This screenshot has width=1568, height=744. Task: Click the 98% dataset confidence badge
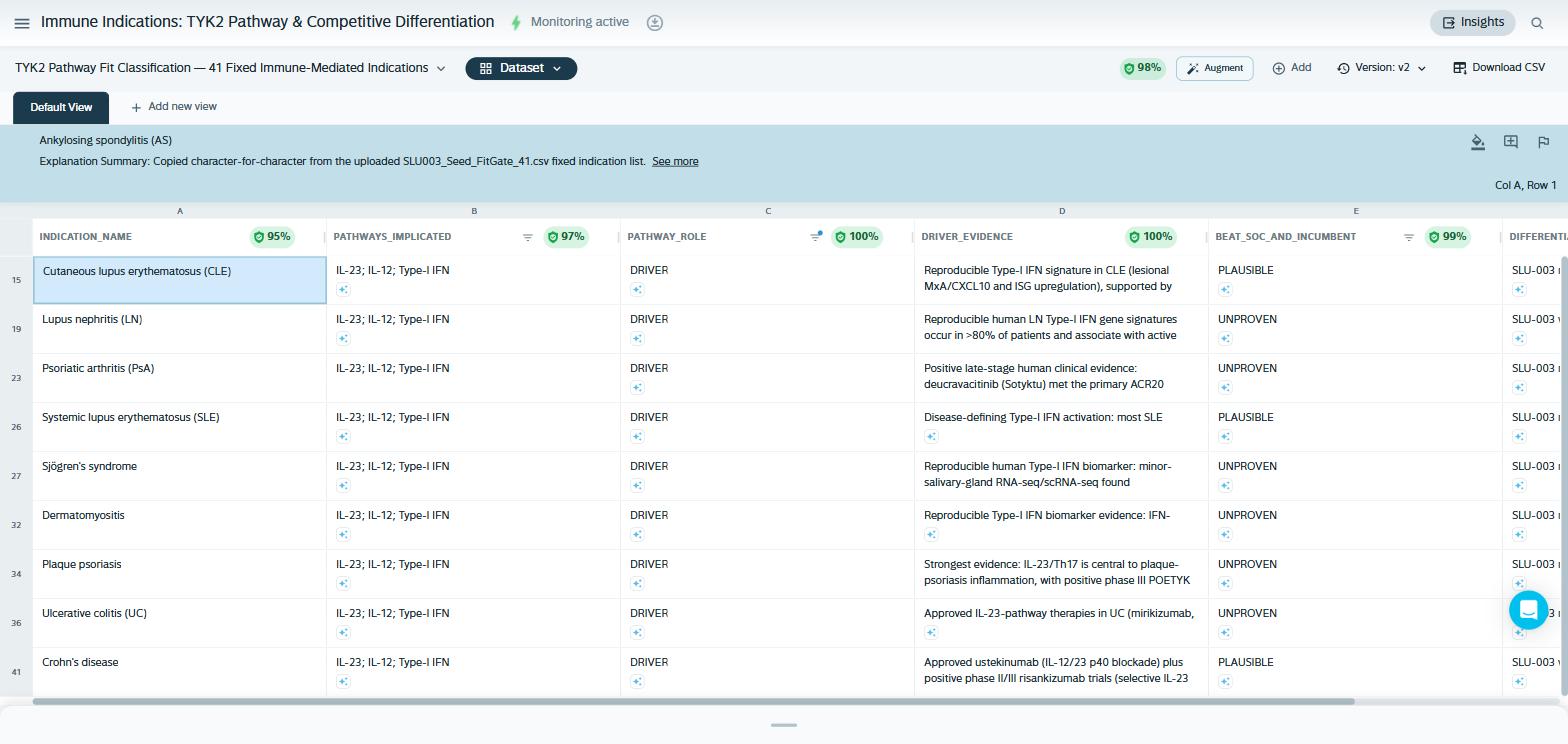click(1143, 68)
